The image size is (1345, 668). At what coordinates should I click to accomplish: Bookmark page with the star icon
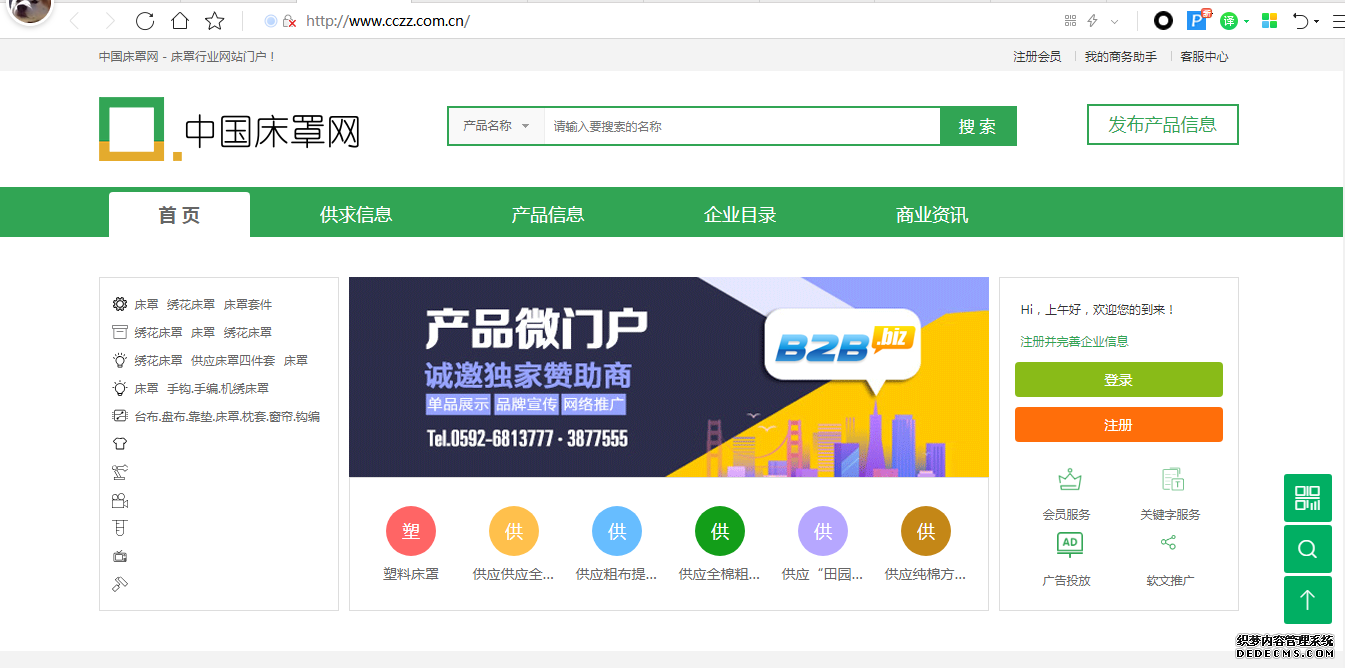point(214,21)
